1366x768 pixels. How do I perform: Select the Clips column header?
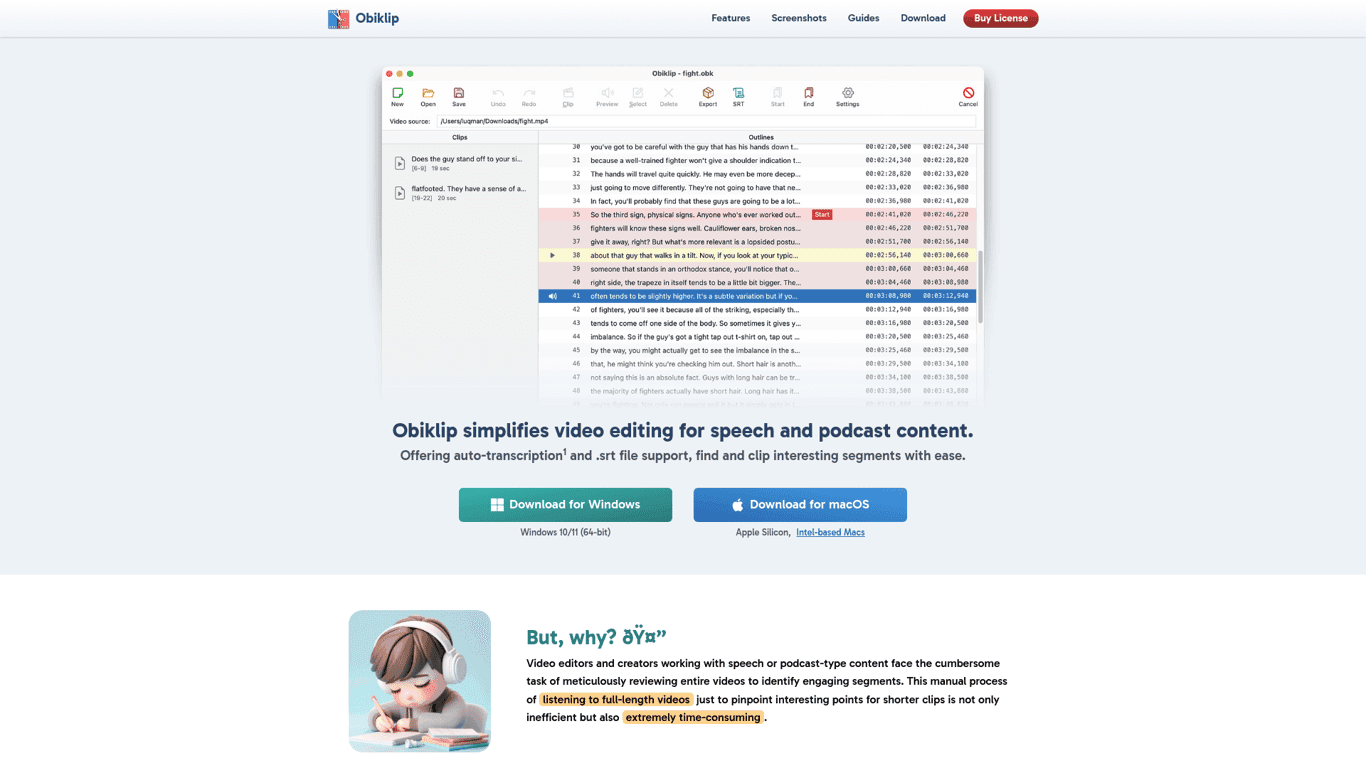(x=460, y=137)
